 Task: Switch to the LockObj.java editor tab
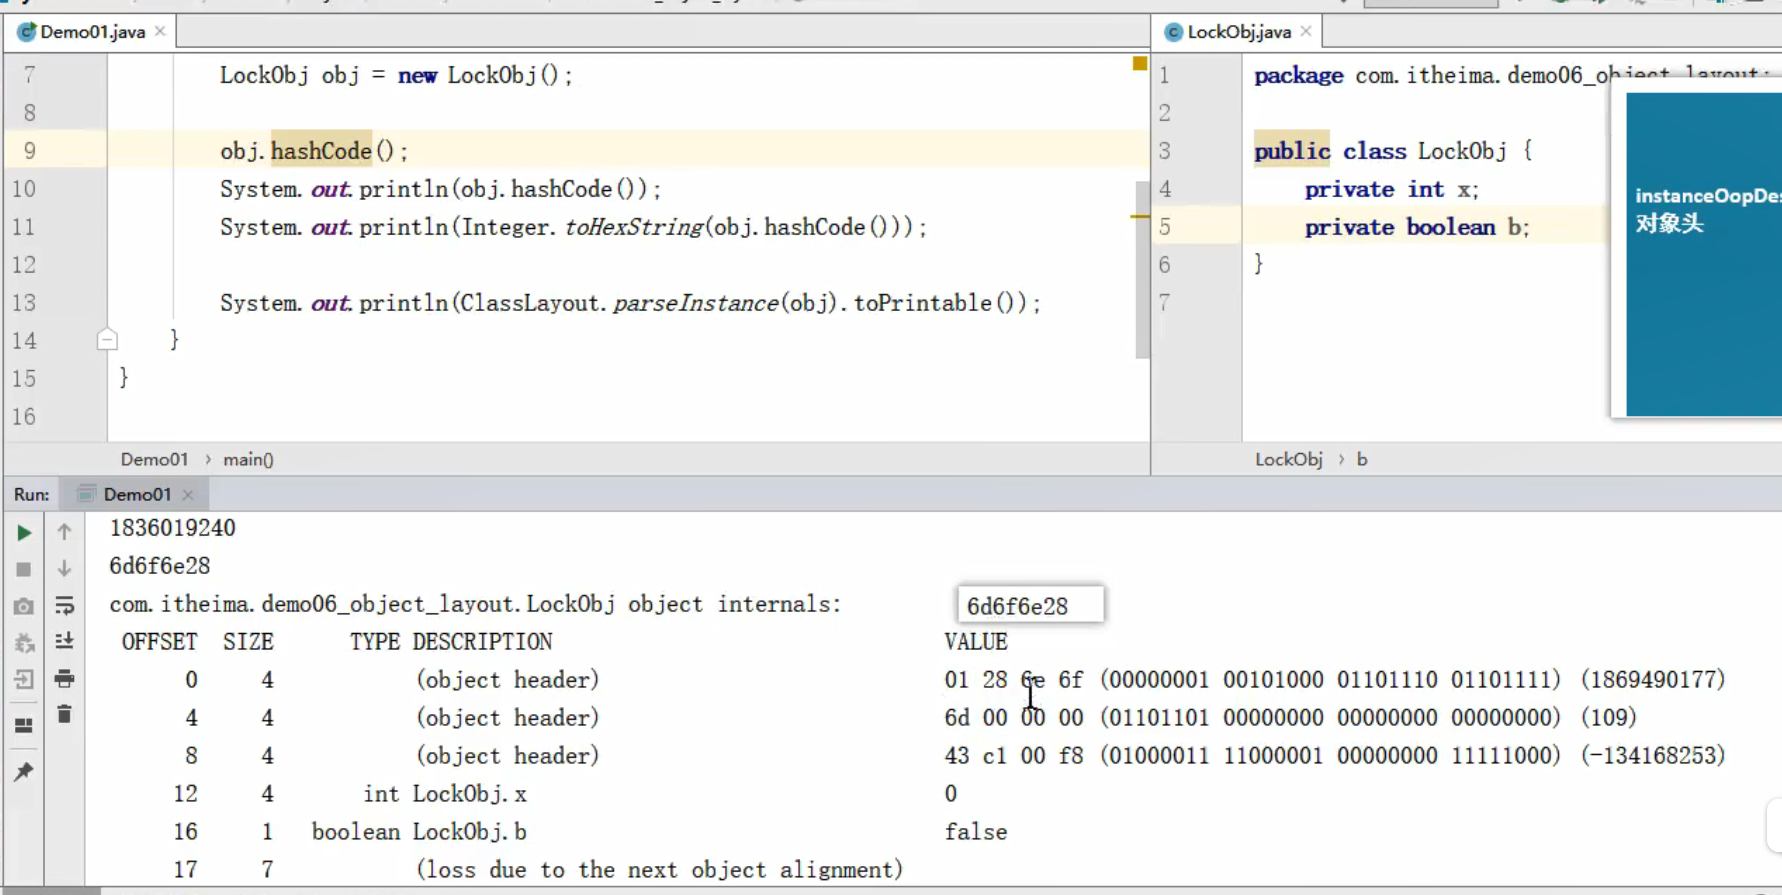point(1238,32)
